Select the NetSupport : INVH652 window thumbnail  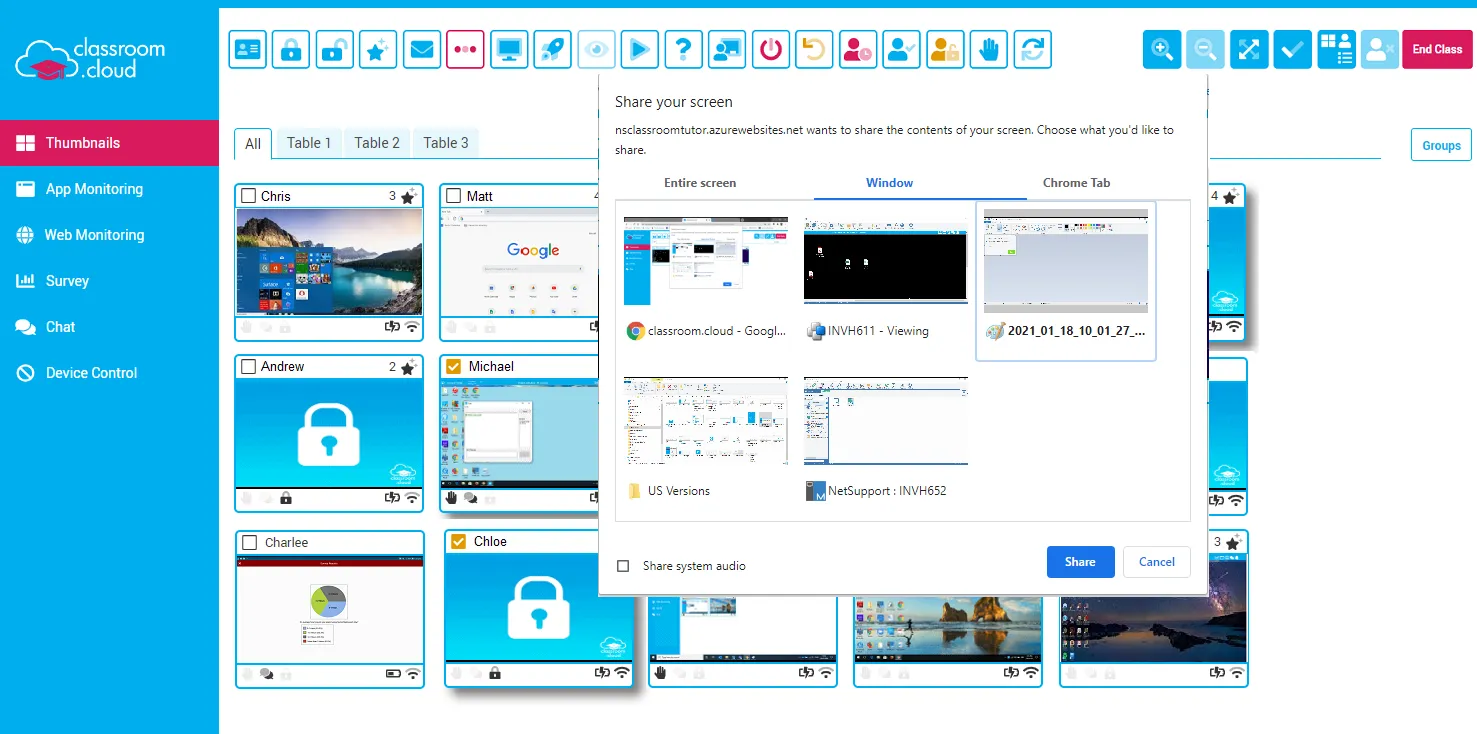point(885,421)
